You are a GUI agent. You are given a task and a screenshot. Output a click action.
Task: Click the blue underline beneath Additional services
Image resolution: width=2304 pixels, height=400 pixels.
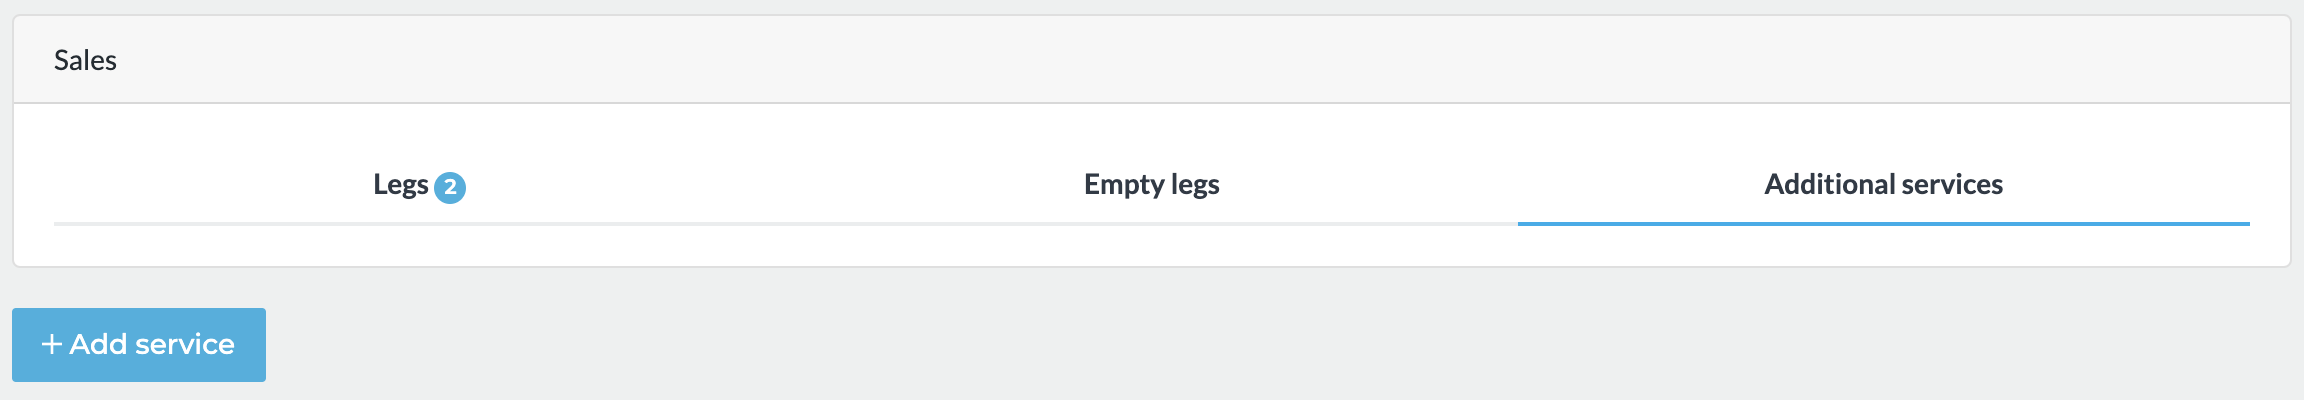coord(1883,224)
